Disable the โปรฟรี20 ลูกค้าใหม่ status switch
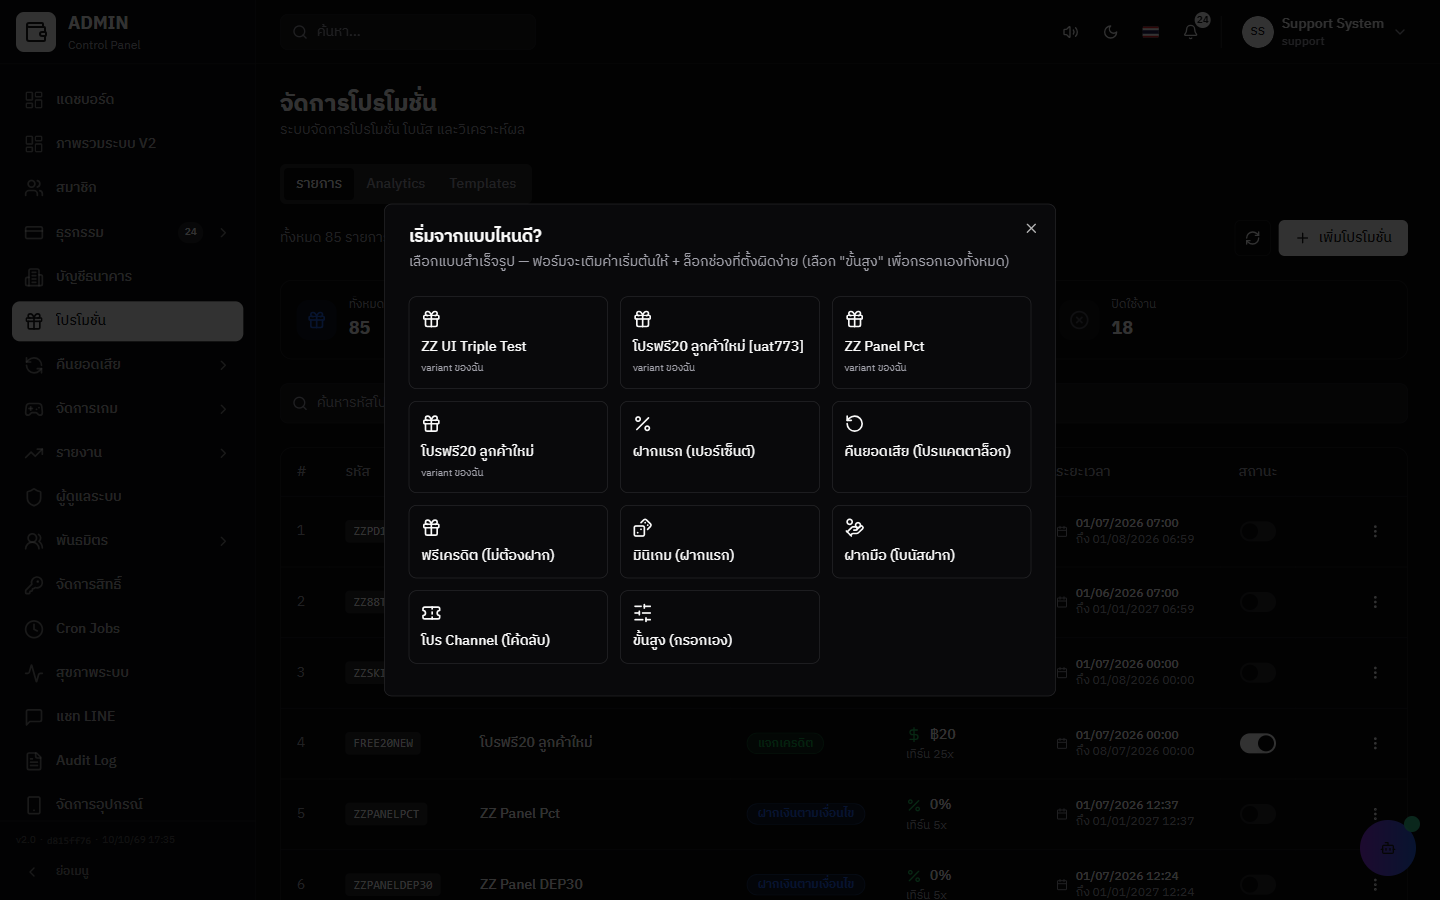The width and height of the screenshot is (1440, 900). (x=1257, y=743)
